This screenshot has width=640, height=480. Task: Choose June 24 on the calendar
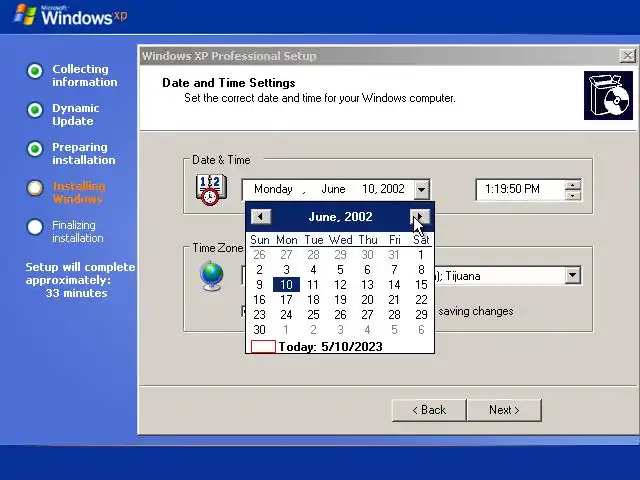click(286, 315)
